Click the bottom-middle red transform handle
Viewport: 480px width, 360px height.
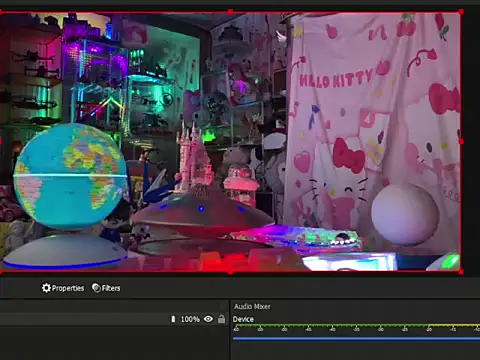click(x=230, y=272)
